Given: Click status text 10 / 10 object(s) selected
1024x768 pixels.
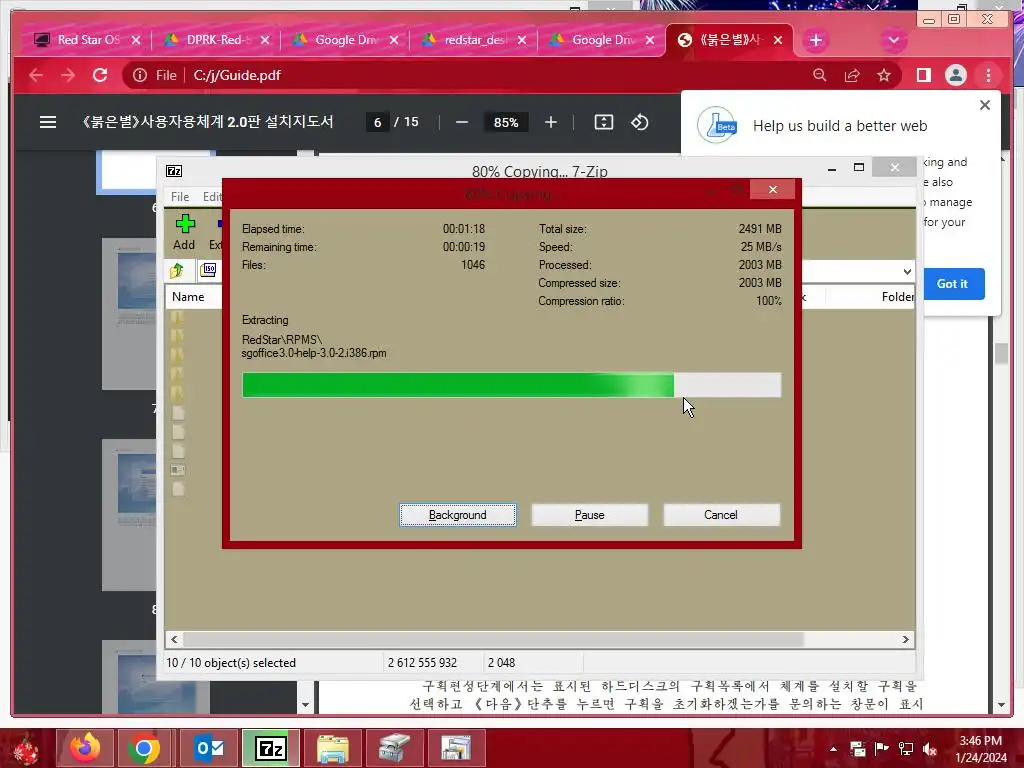Looking at the screenshot, I should (x=231, y=663).
